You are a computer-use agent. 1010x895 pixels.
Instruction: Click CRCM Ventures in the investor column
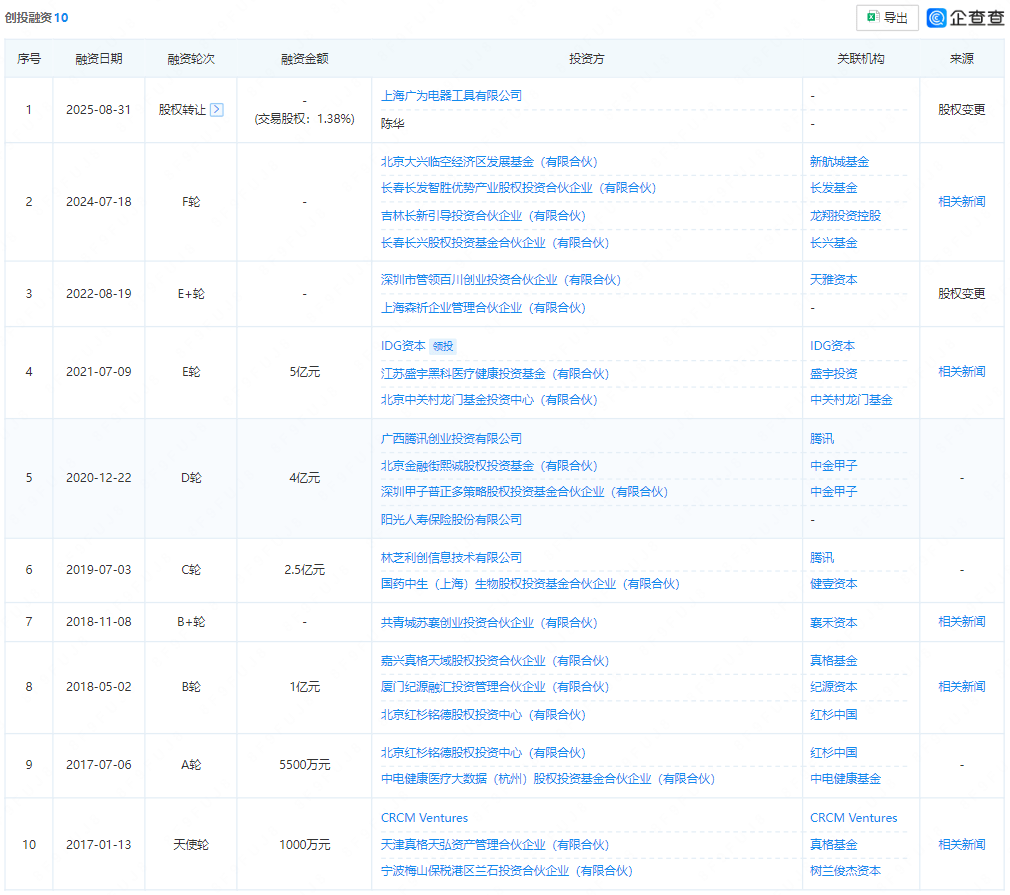click(424, 818)
